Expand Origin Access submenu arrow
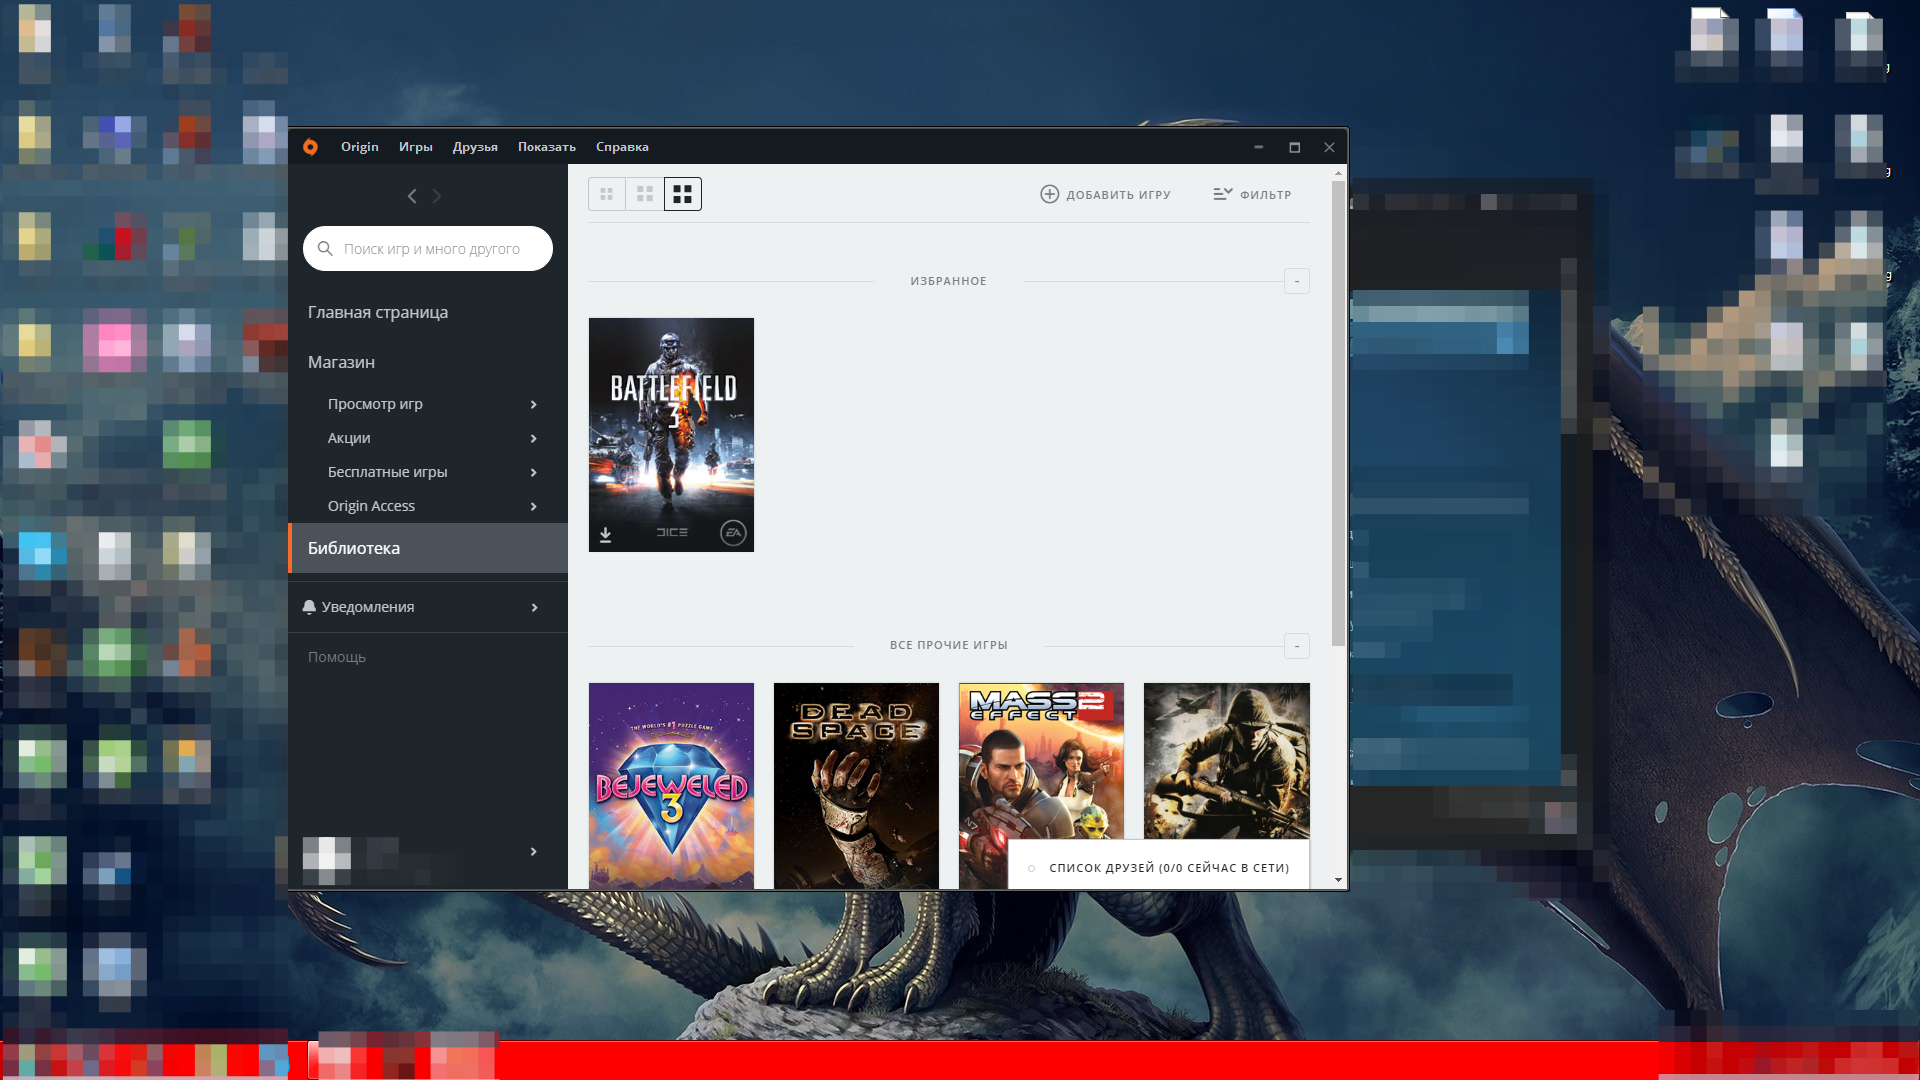 tap(534, 506)
